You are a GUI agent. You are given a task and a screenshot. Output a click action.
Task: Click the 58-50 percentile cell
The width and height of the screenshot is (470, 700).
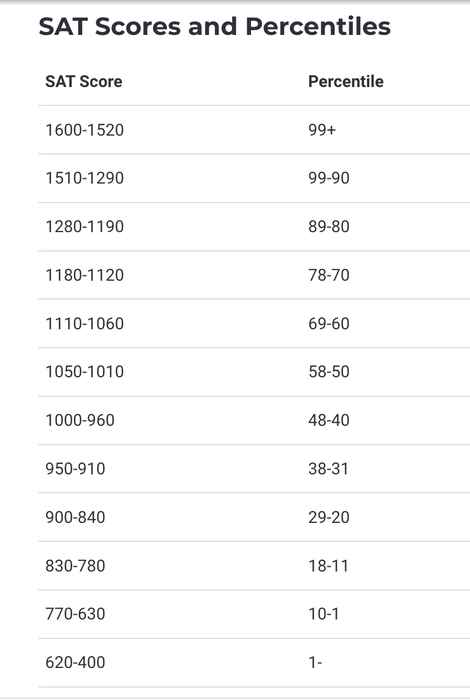329,372
